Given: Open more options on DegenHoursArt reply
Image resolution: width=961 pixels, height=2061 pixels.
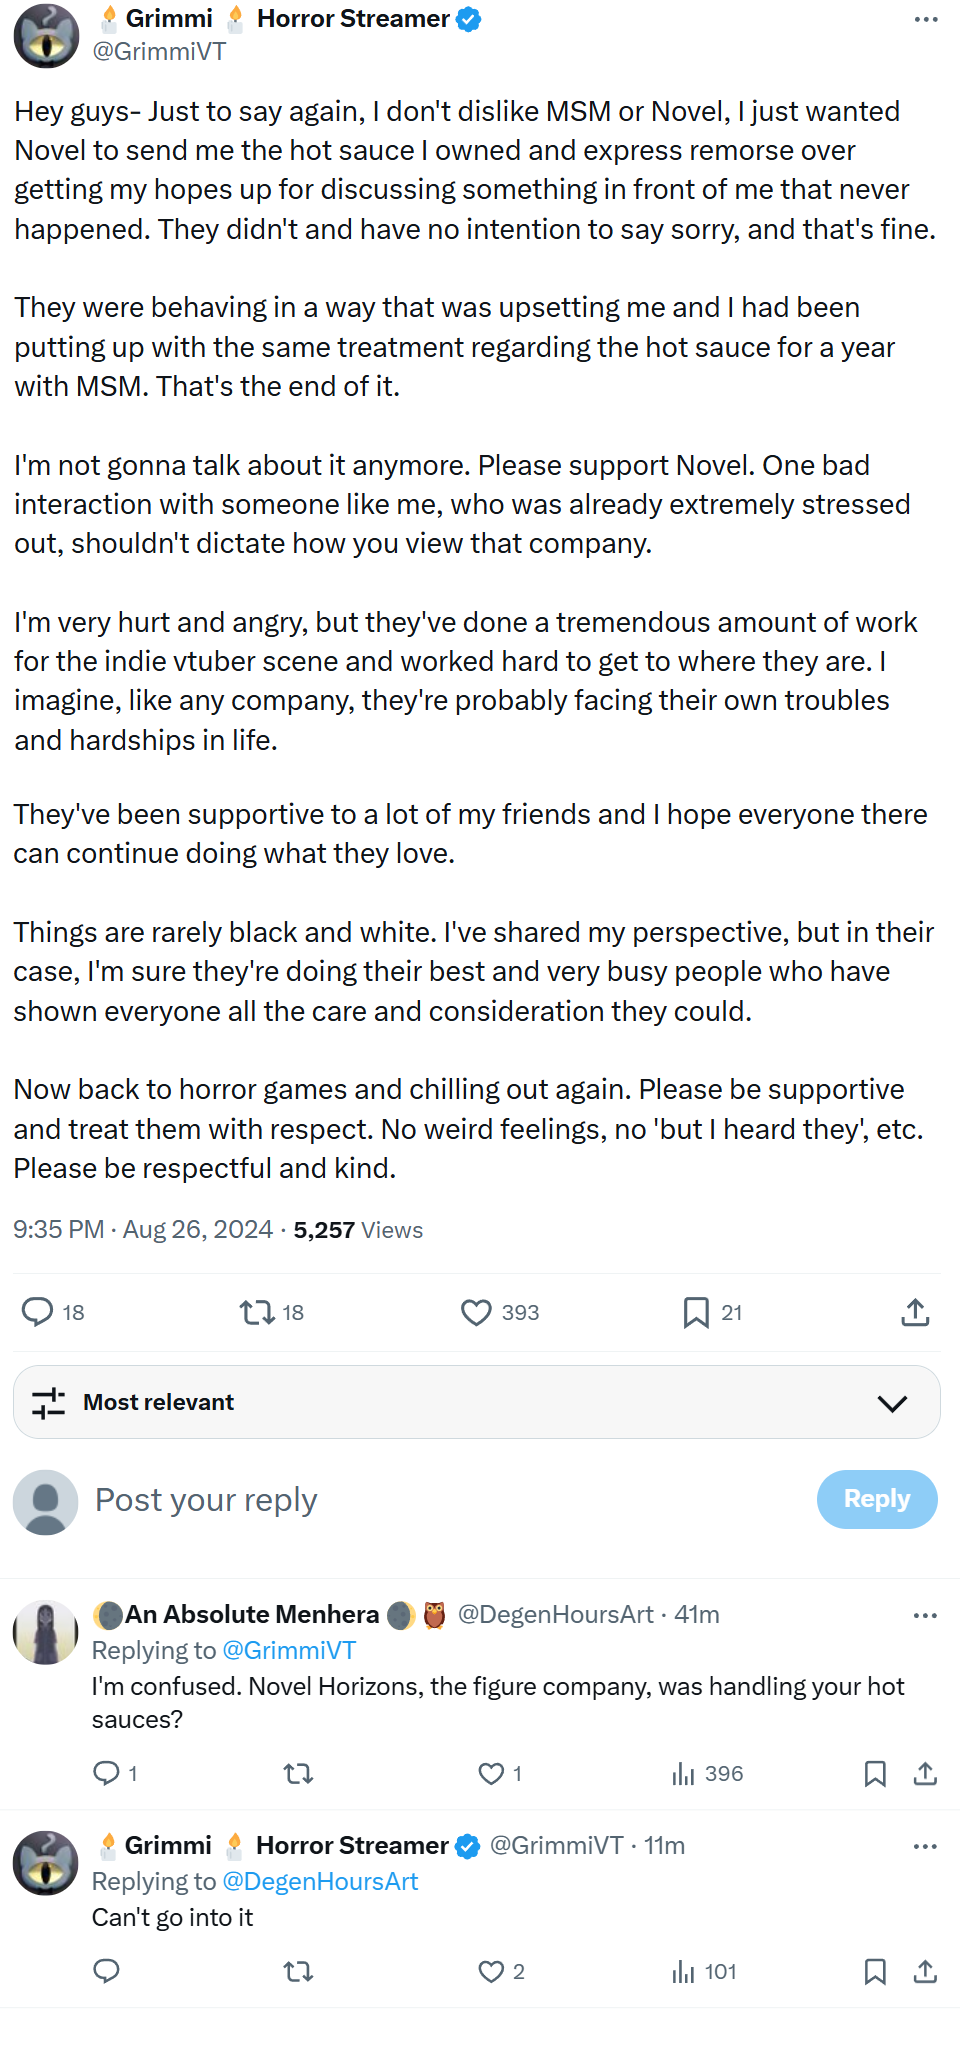Looking at the screenshot, I should [x=926, y=1615].
